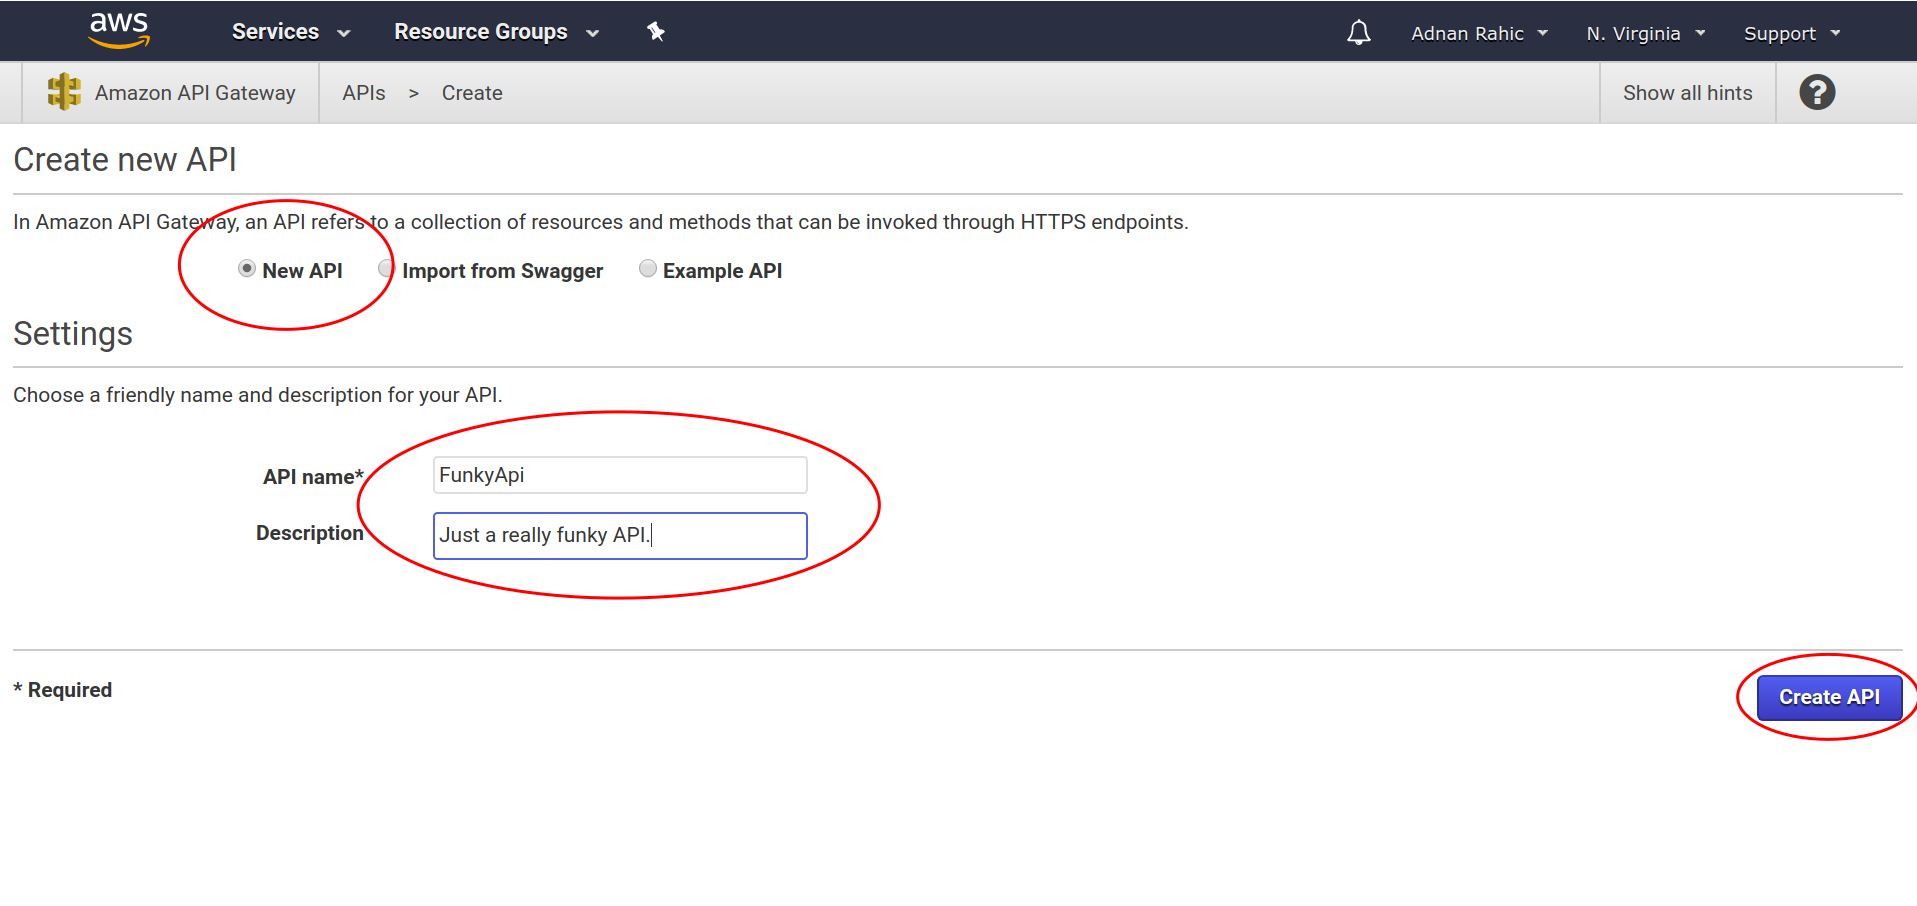Open the notifications bell icon
The height and width of the screenshot is (906, 1917).
[x=1358, y=33]
